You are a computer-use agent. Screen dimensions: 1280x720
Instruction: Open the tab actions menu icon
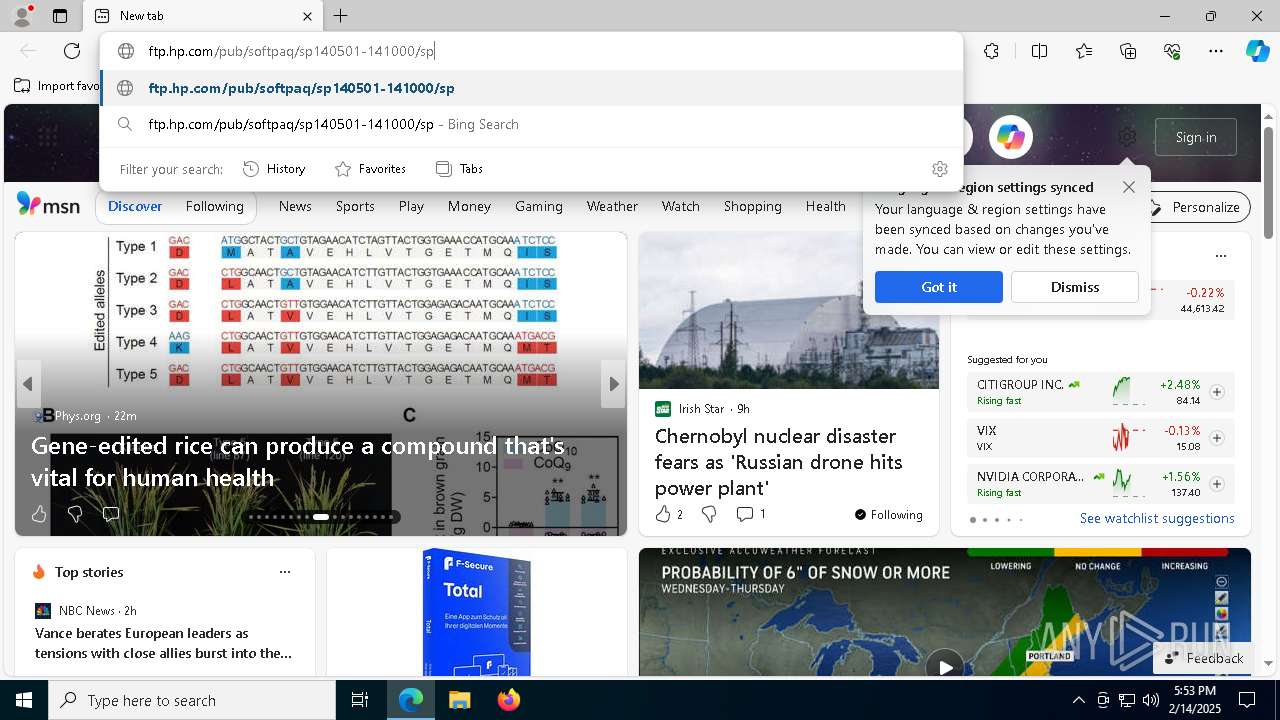tap(60, 16)
